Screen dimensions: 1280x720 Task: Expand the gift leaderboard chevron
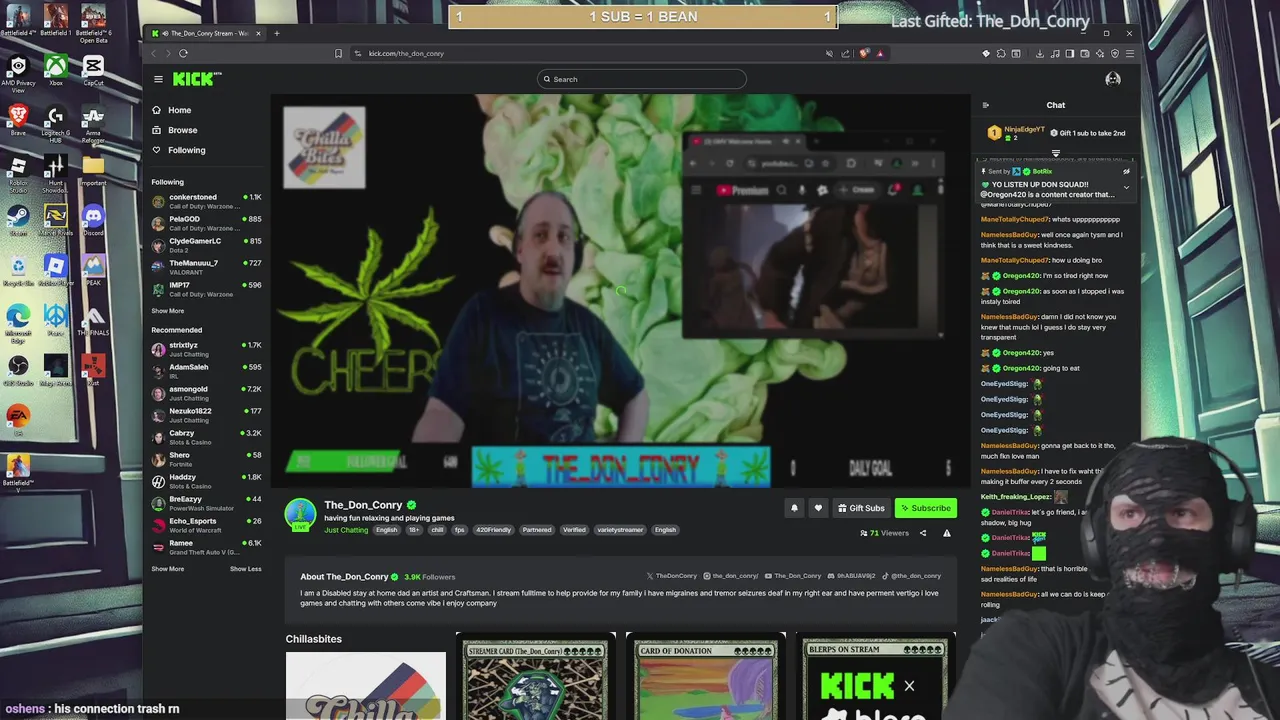pos(1056,153)
